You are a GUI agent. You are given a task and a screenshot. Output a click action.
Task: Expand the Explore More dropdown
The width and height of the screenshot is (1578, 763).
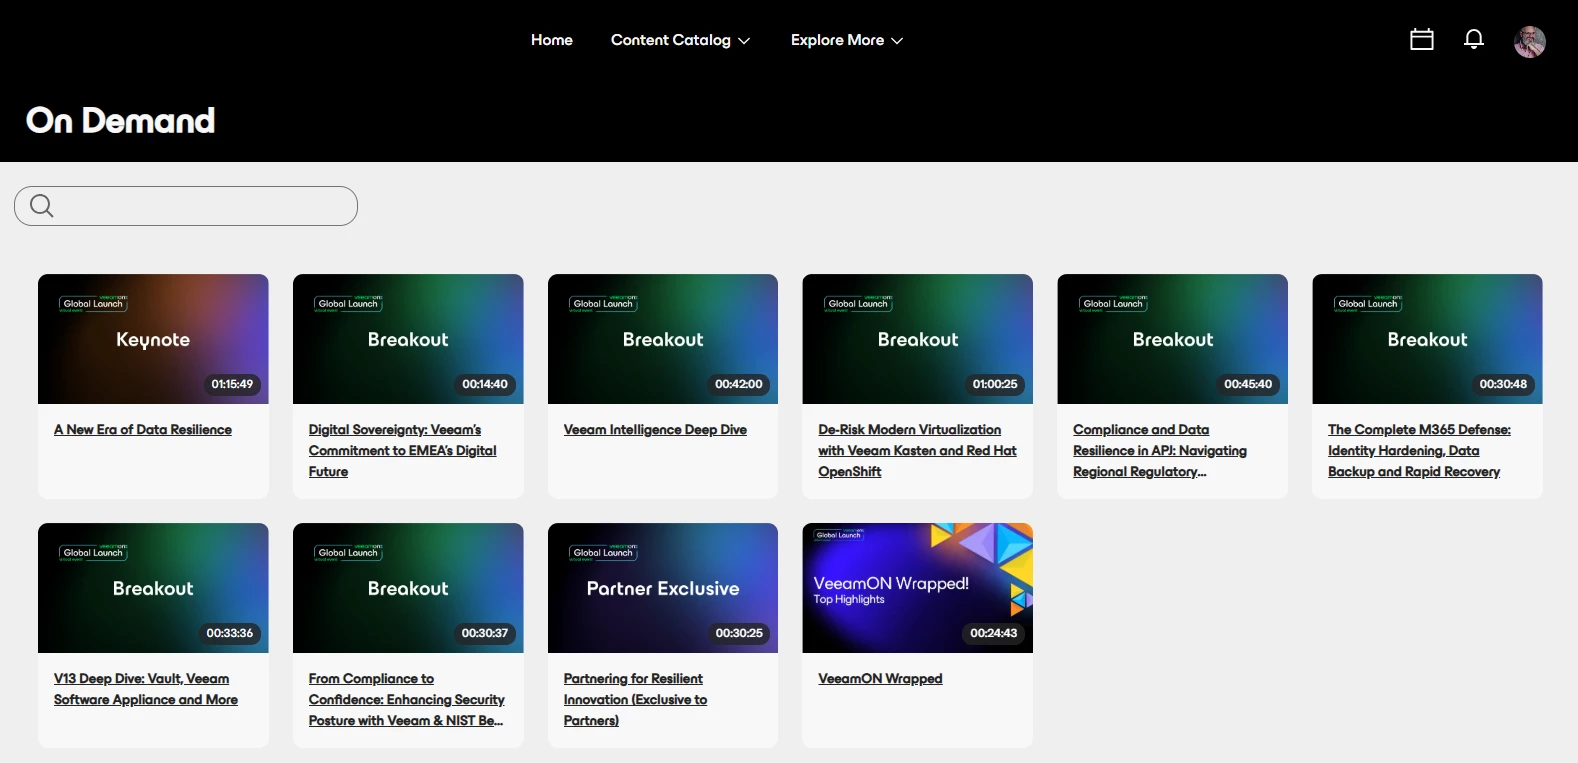pyautogui.click(x=847, y=40)
